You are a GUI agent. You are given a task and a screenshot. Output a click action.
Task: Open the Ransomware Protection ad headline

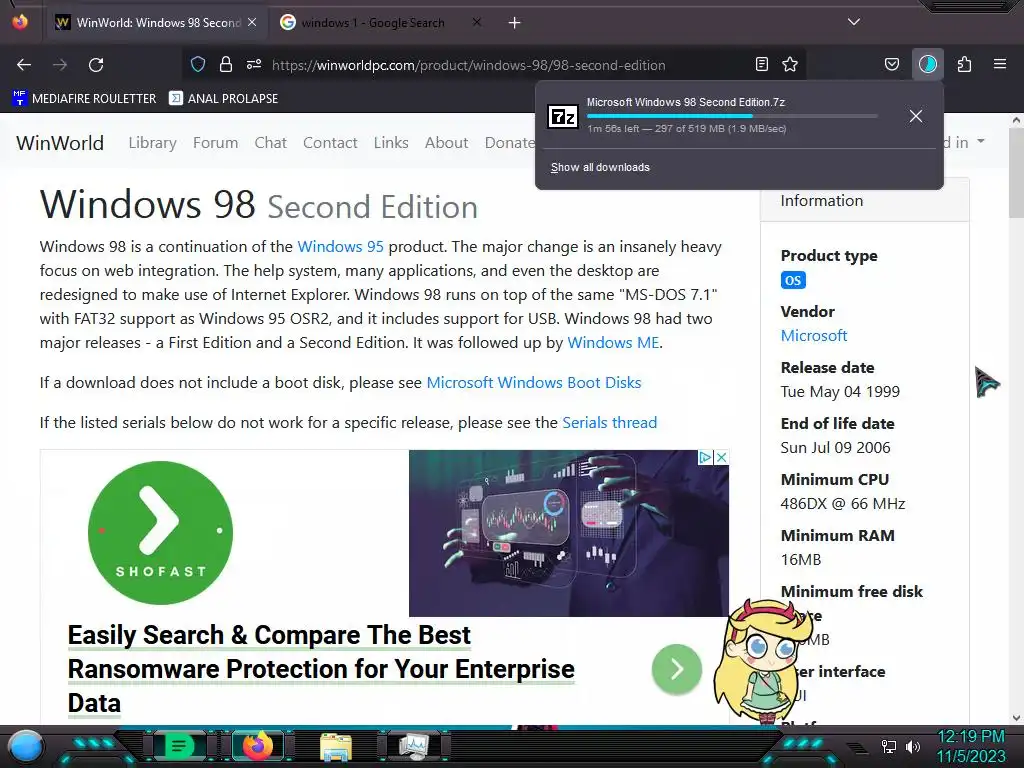click(321, 669)
